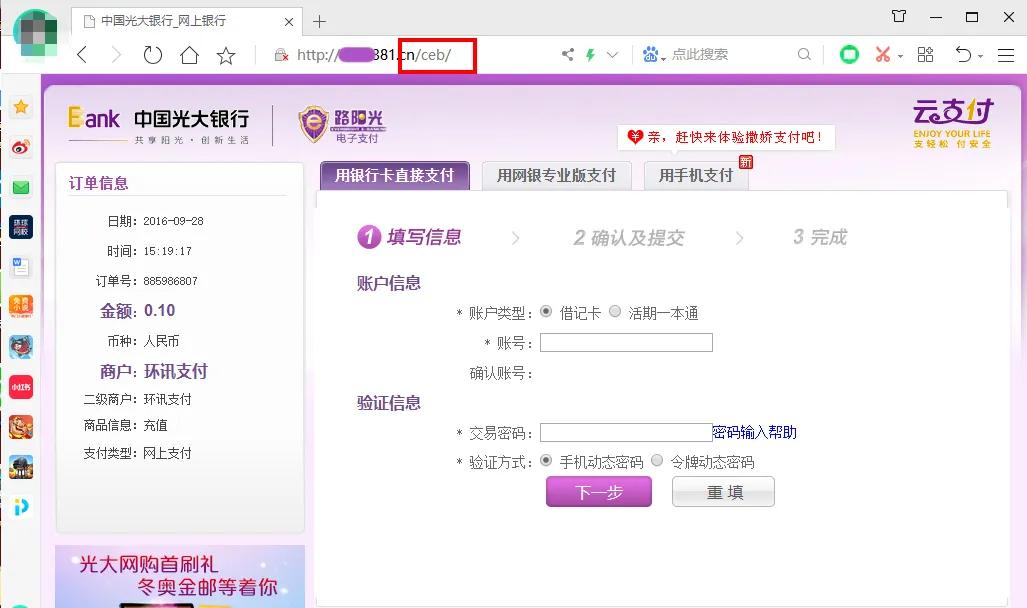
Task: Open the dropdown next to the lightning icon
Action: tap(611, 55)
